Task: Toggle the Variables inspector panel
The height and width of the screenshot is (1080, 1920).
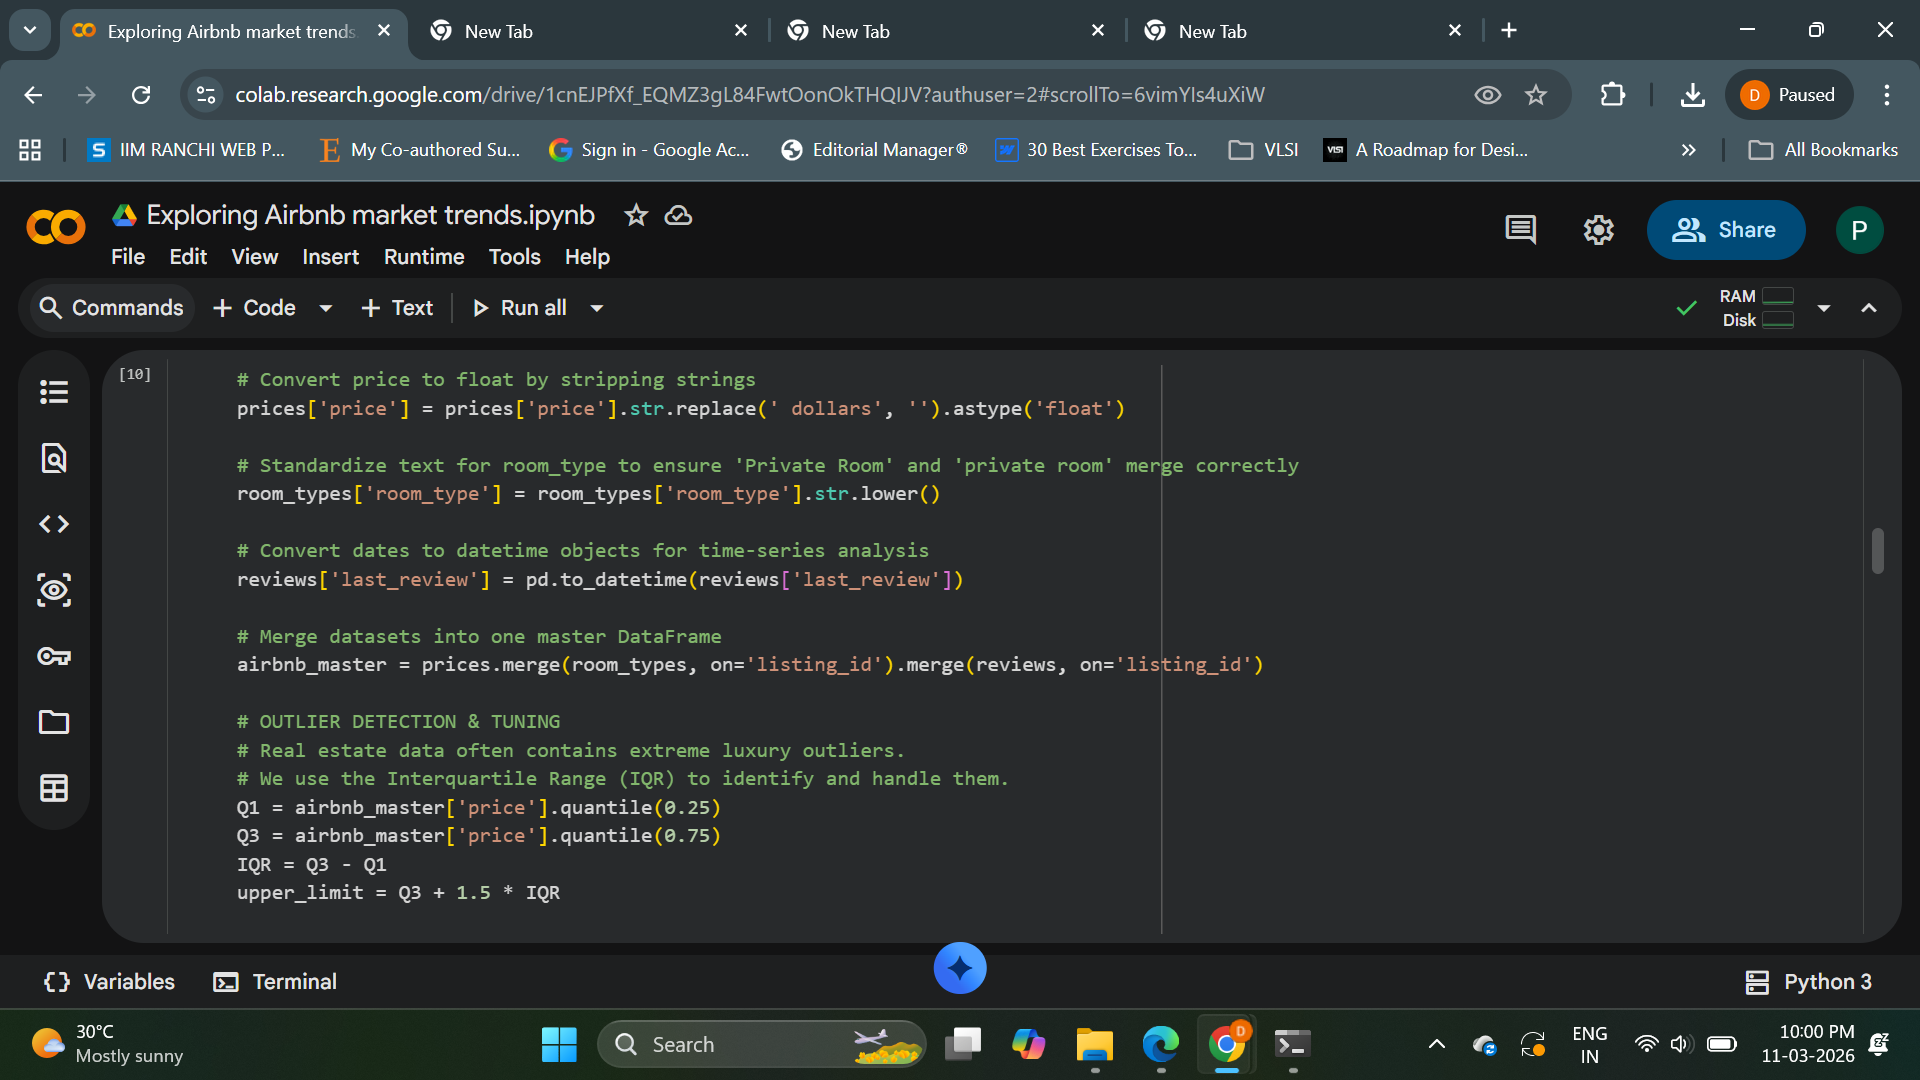Action: pyautogui.click(x=110, y=982)
